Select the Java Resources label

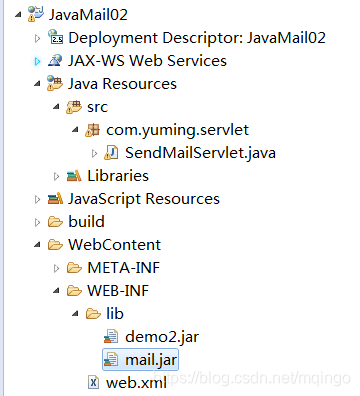122,84
